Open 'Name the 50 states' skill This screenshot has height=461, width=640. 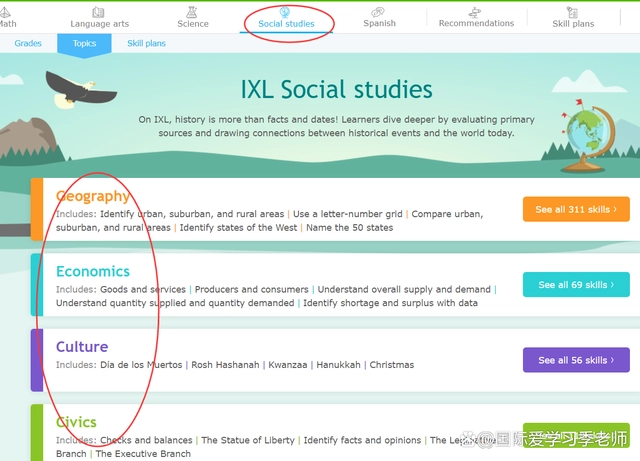point(349,227)
